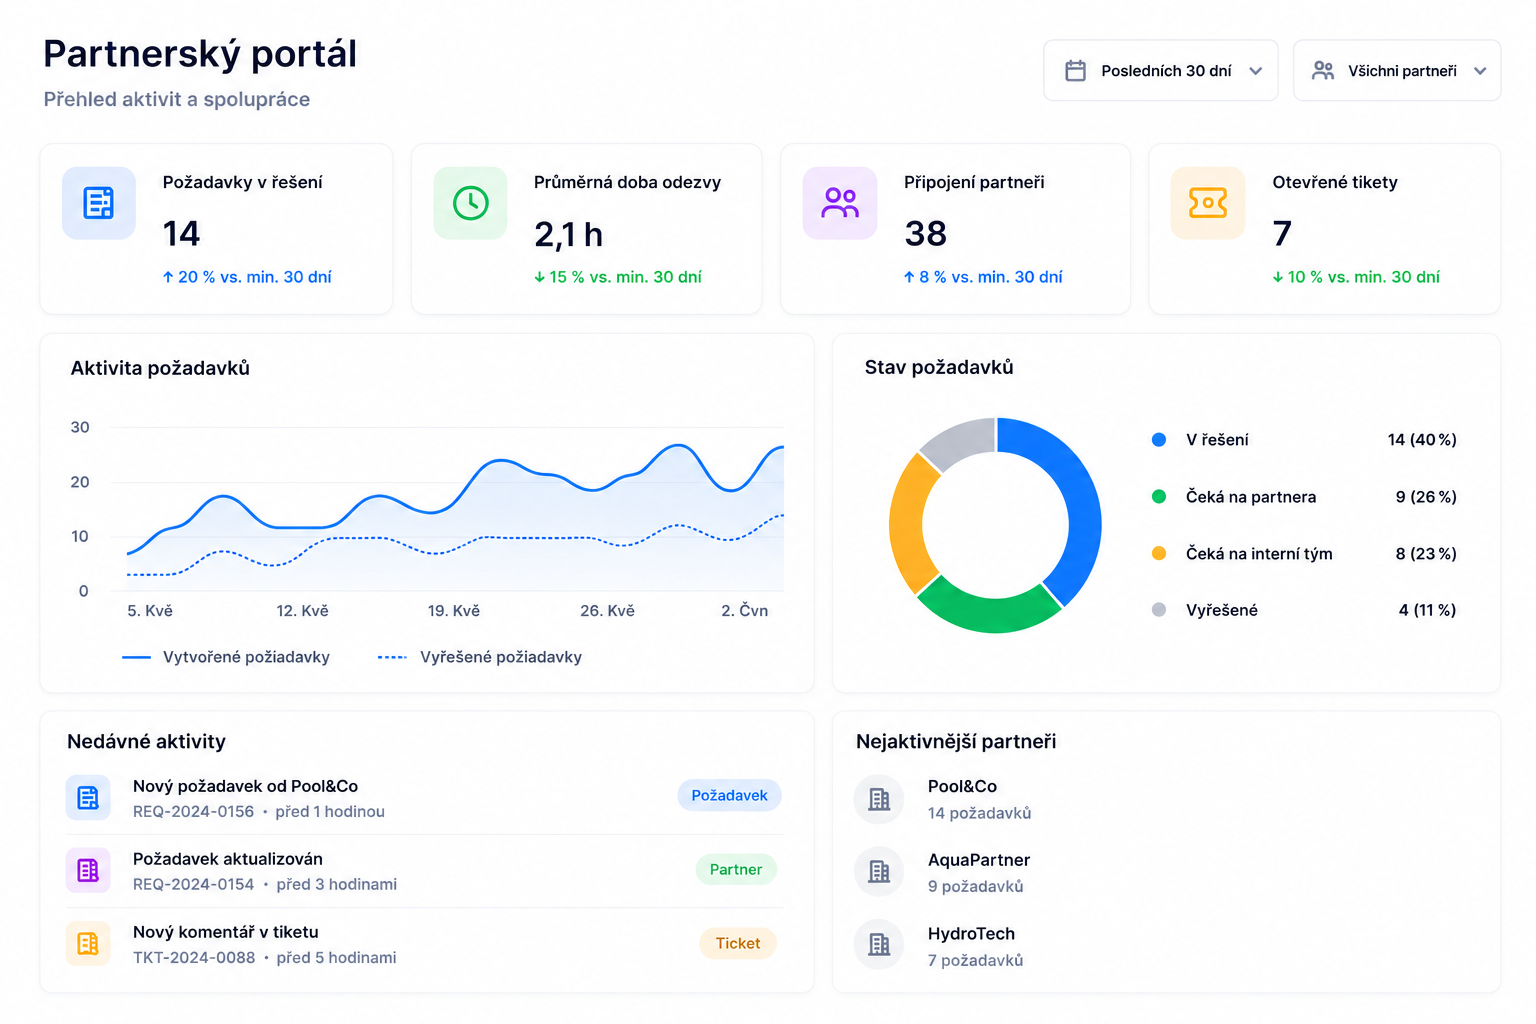1536x1024 pixels.
Task: Click the TKT-2024-0088 reference
Action: click(194, 958)
